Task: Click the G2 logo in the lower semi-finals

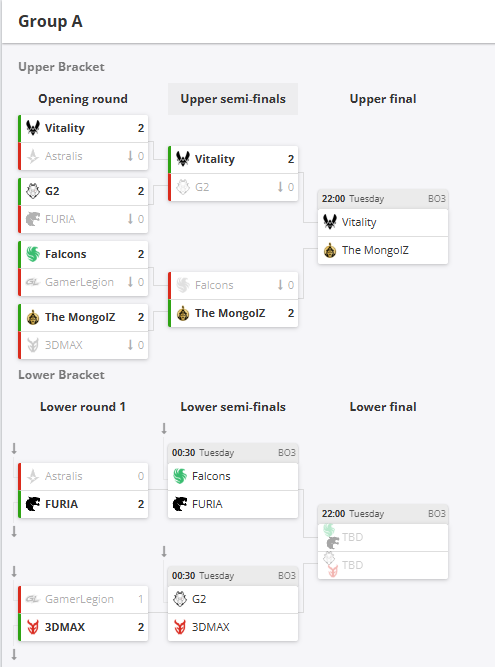Action: click(180, 599)
